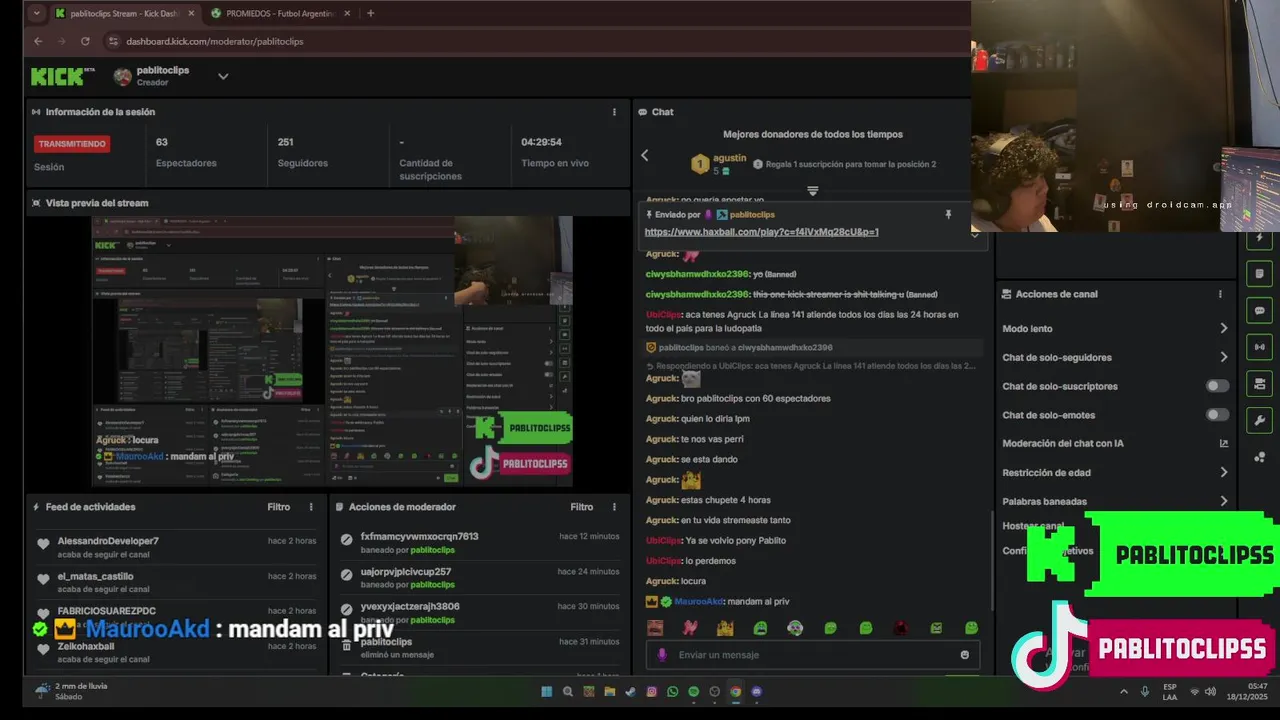This screenshot has width=1280, height=720.
Task: Expand Modo lento settings
Action: pyautogui.click(x=1223, y=328)
